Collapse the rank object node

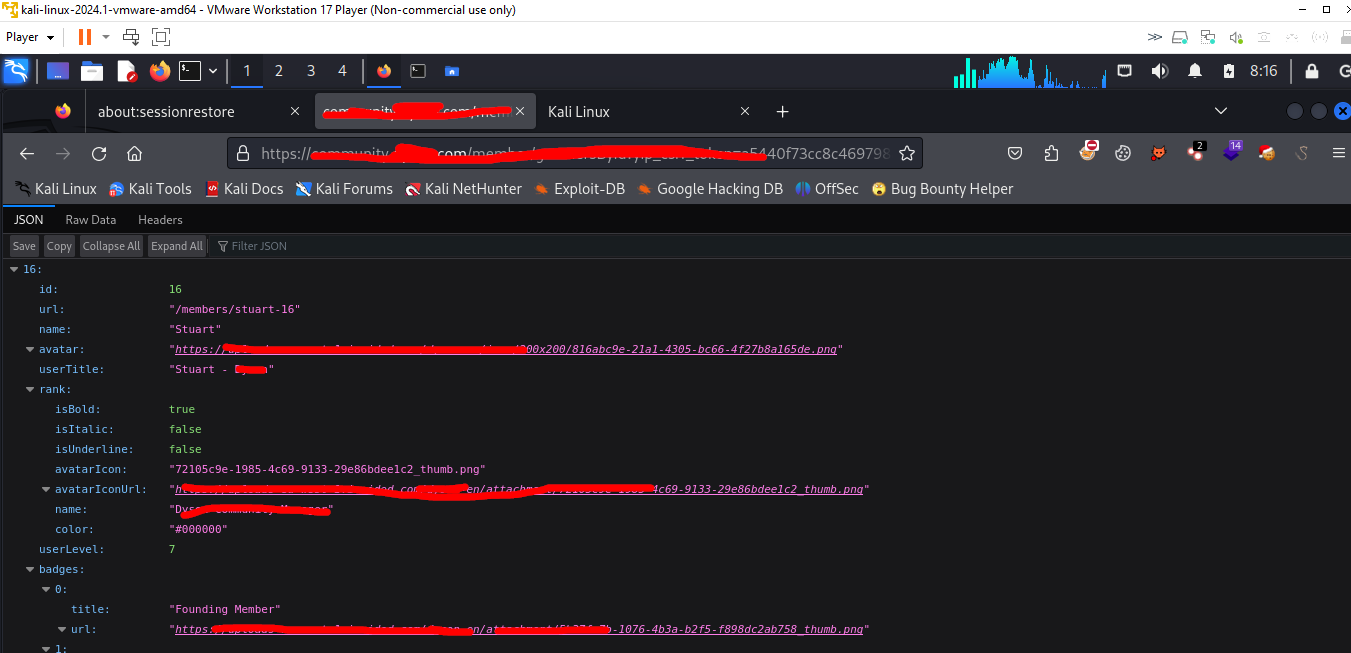point(30,389)
